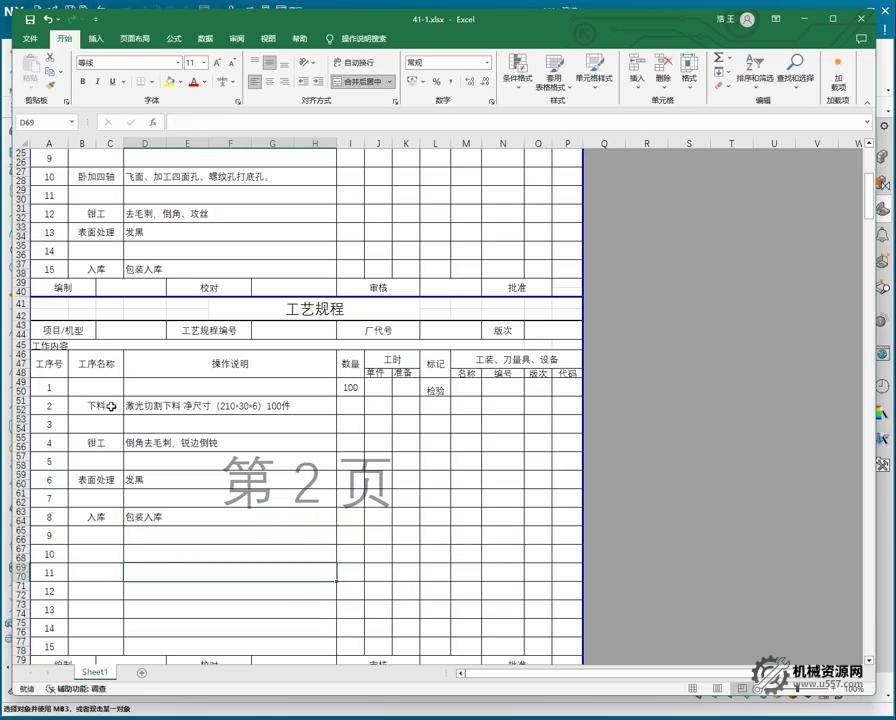
Task: Toggle Wrap Text (自动换行)
Action: 353,62
